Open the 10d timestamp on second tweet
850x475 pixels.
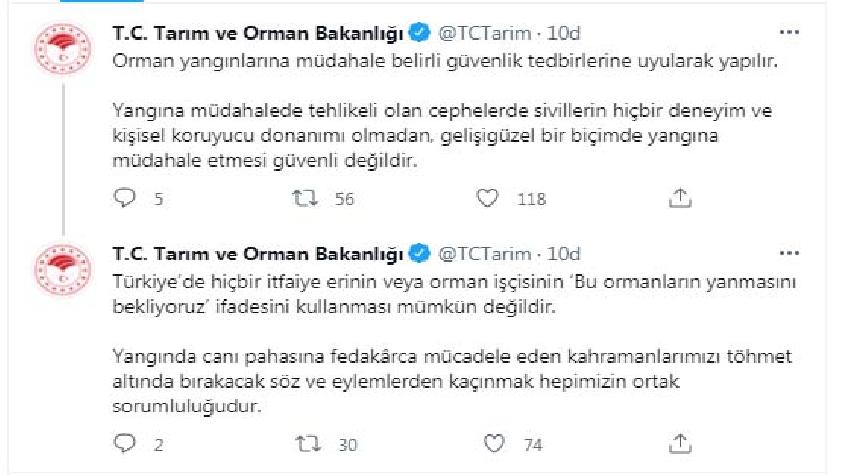563,254
